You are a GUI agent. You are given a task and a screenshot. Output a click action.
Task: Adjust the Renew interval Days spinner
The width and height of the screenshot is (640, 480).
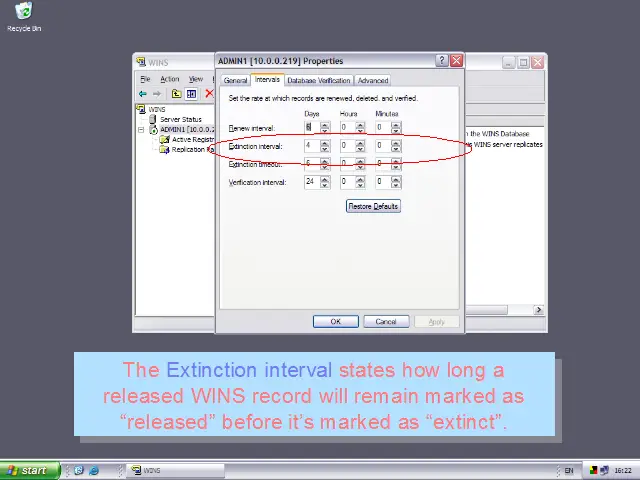point(325,127)
